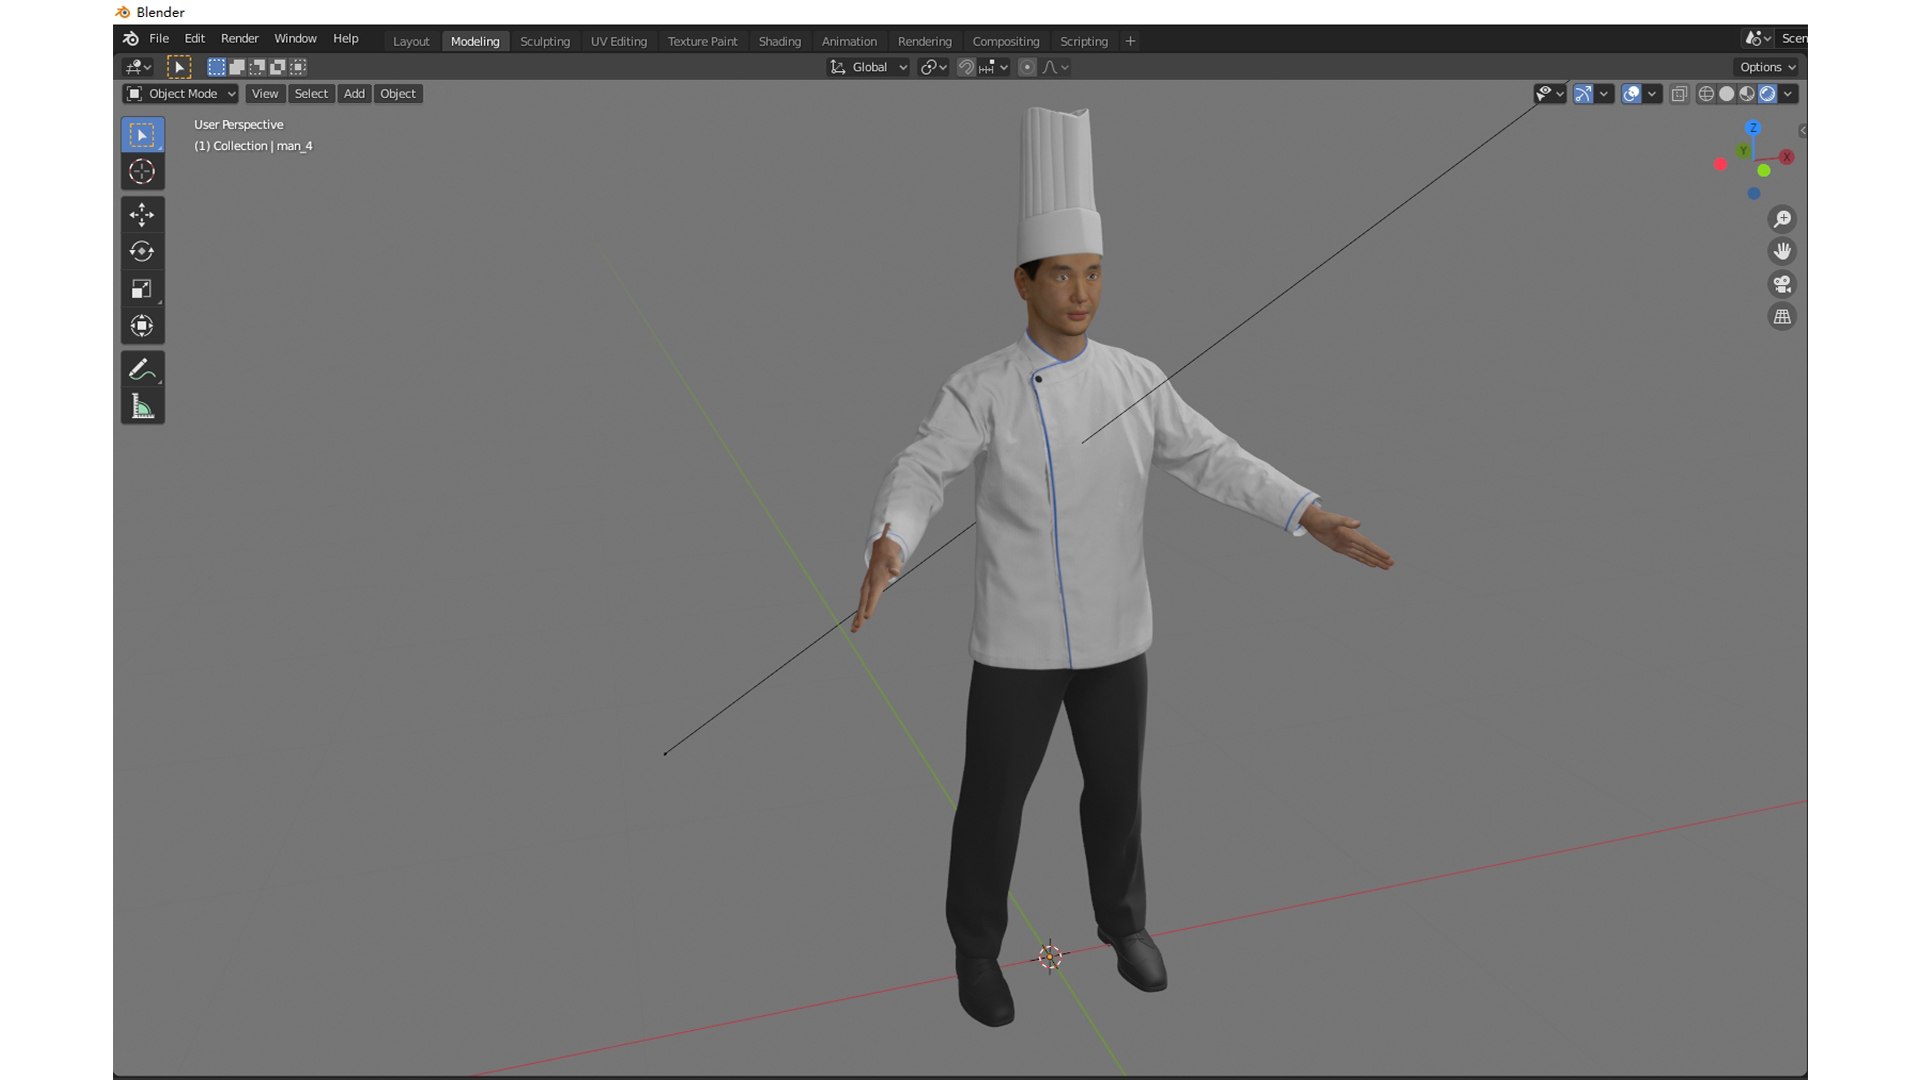
Task: Select the Annotate pencil tool
Action: 142,369
